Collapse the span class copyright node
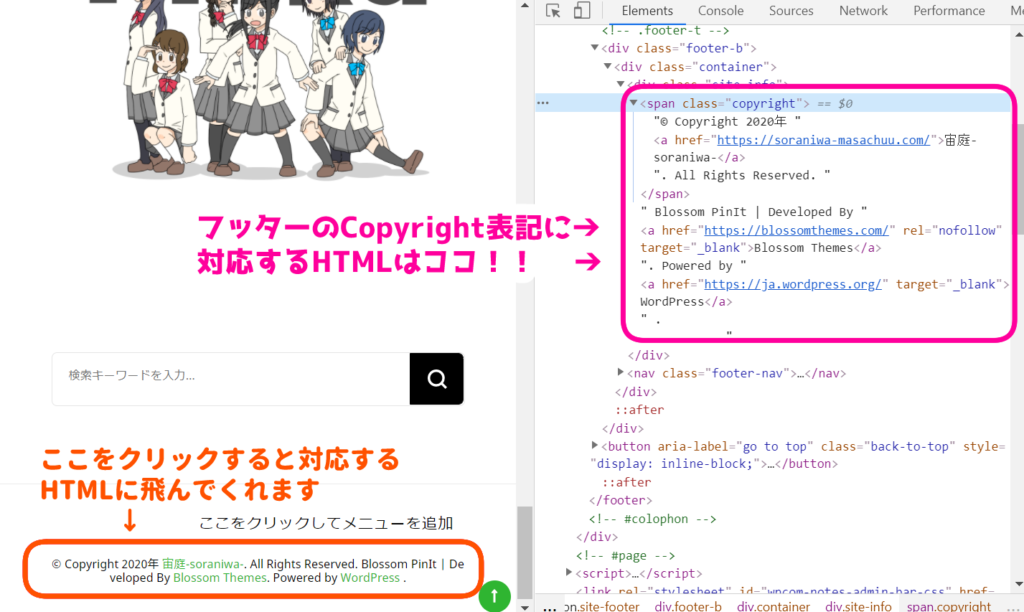This screenshot has width=1024, height=612. tap(634, 103)
